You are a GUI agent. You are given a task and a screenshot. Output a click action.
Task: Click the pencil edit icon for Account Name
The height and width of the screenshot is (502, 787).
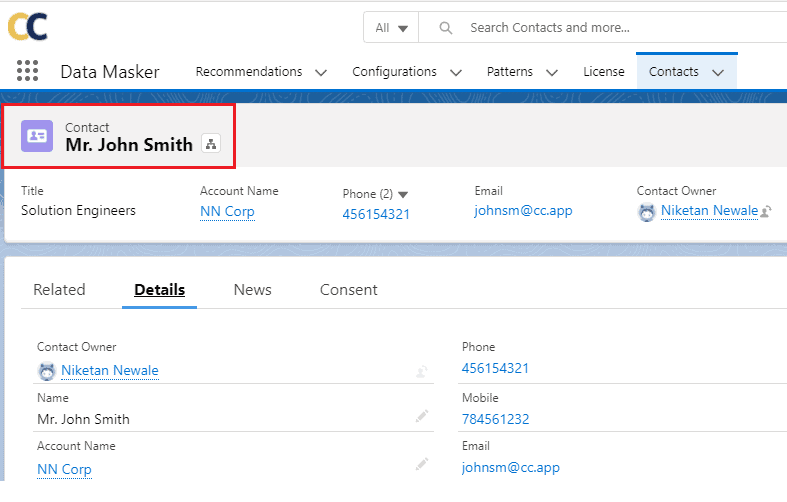[x=422, y=464]
